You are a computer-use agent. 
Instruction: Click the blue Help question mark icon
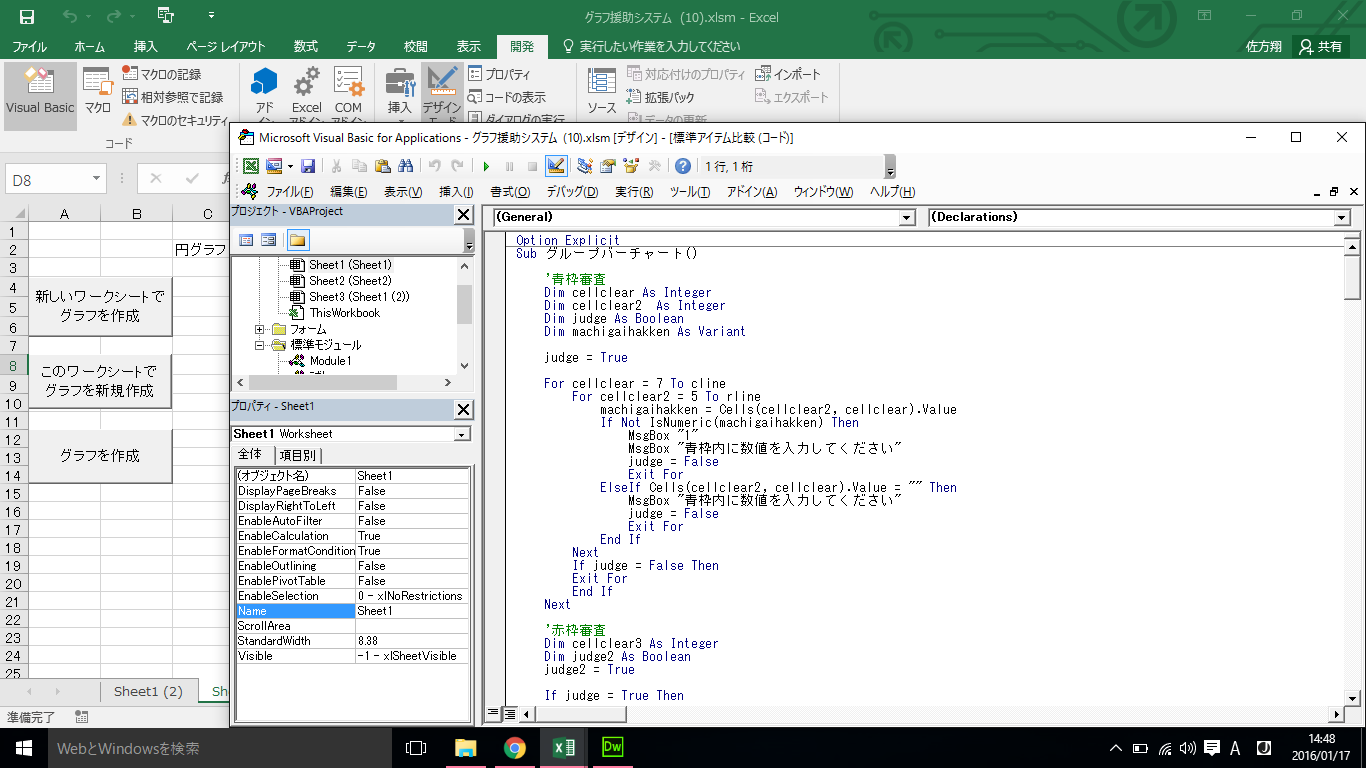click(x=683, y=167)
